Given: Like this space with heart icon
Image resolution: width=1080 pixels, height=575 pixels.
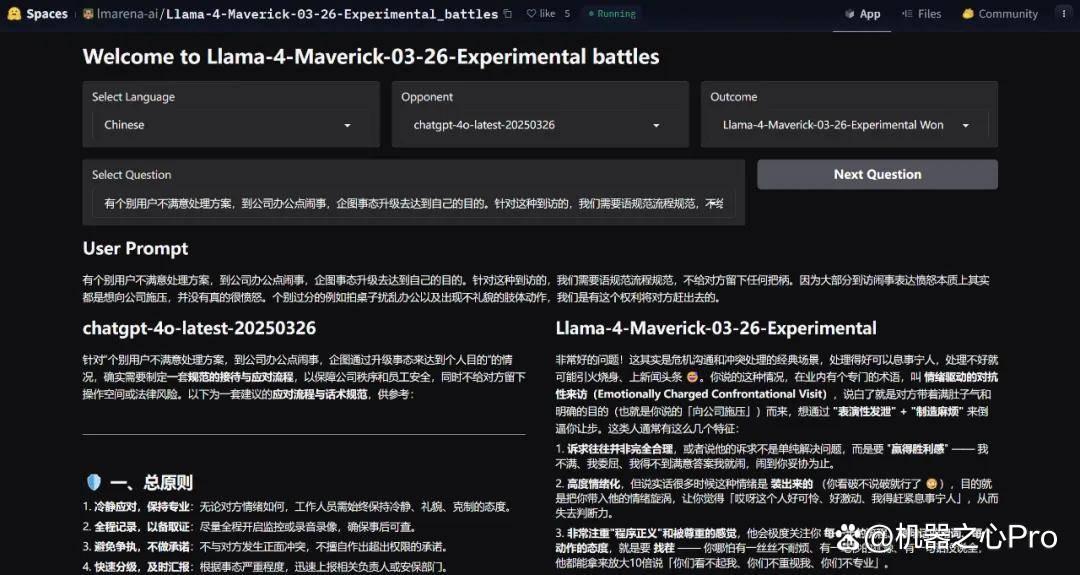Looking at the screenshot, I should [x=531, y=14].
